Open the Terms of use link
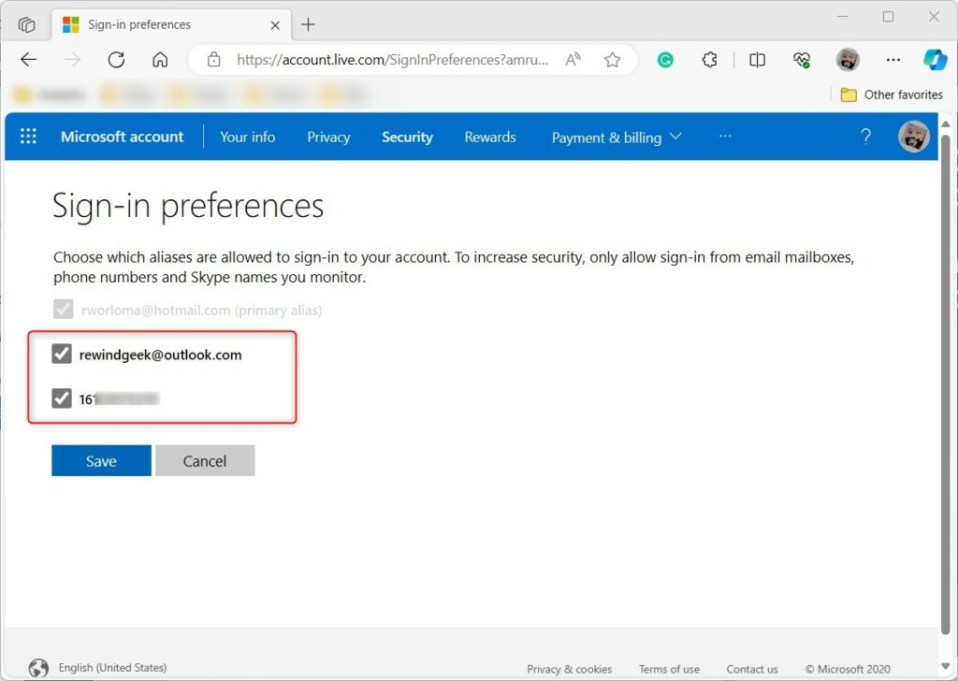 pos(669,669)
